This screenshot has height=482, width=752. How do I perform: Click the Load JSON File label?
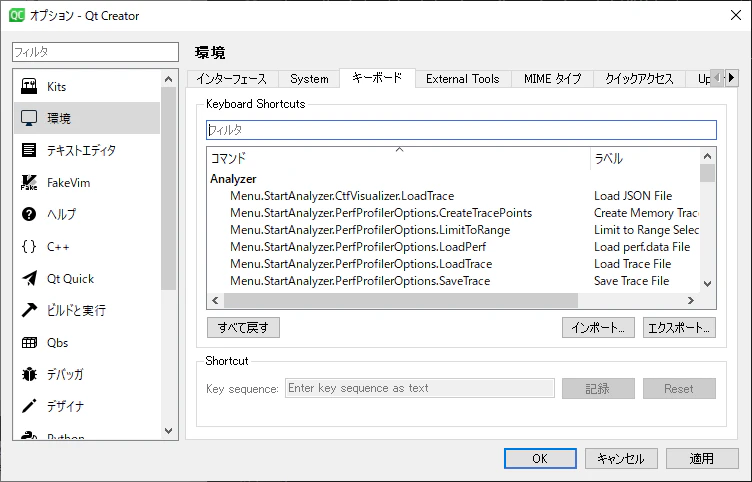(x=633, y=196)
